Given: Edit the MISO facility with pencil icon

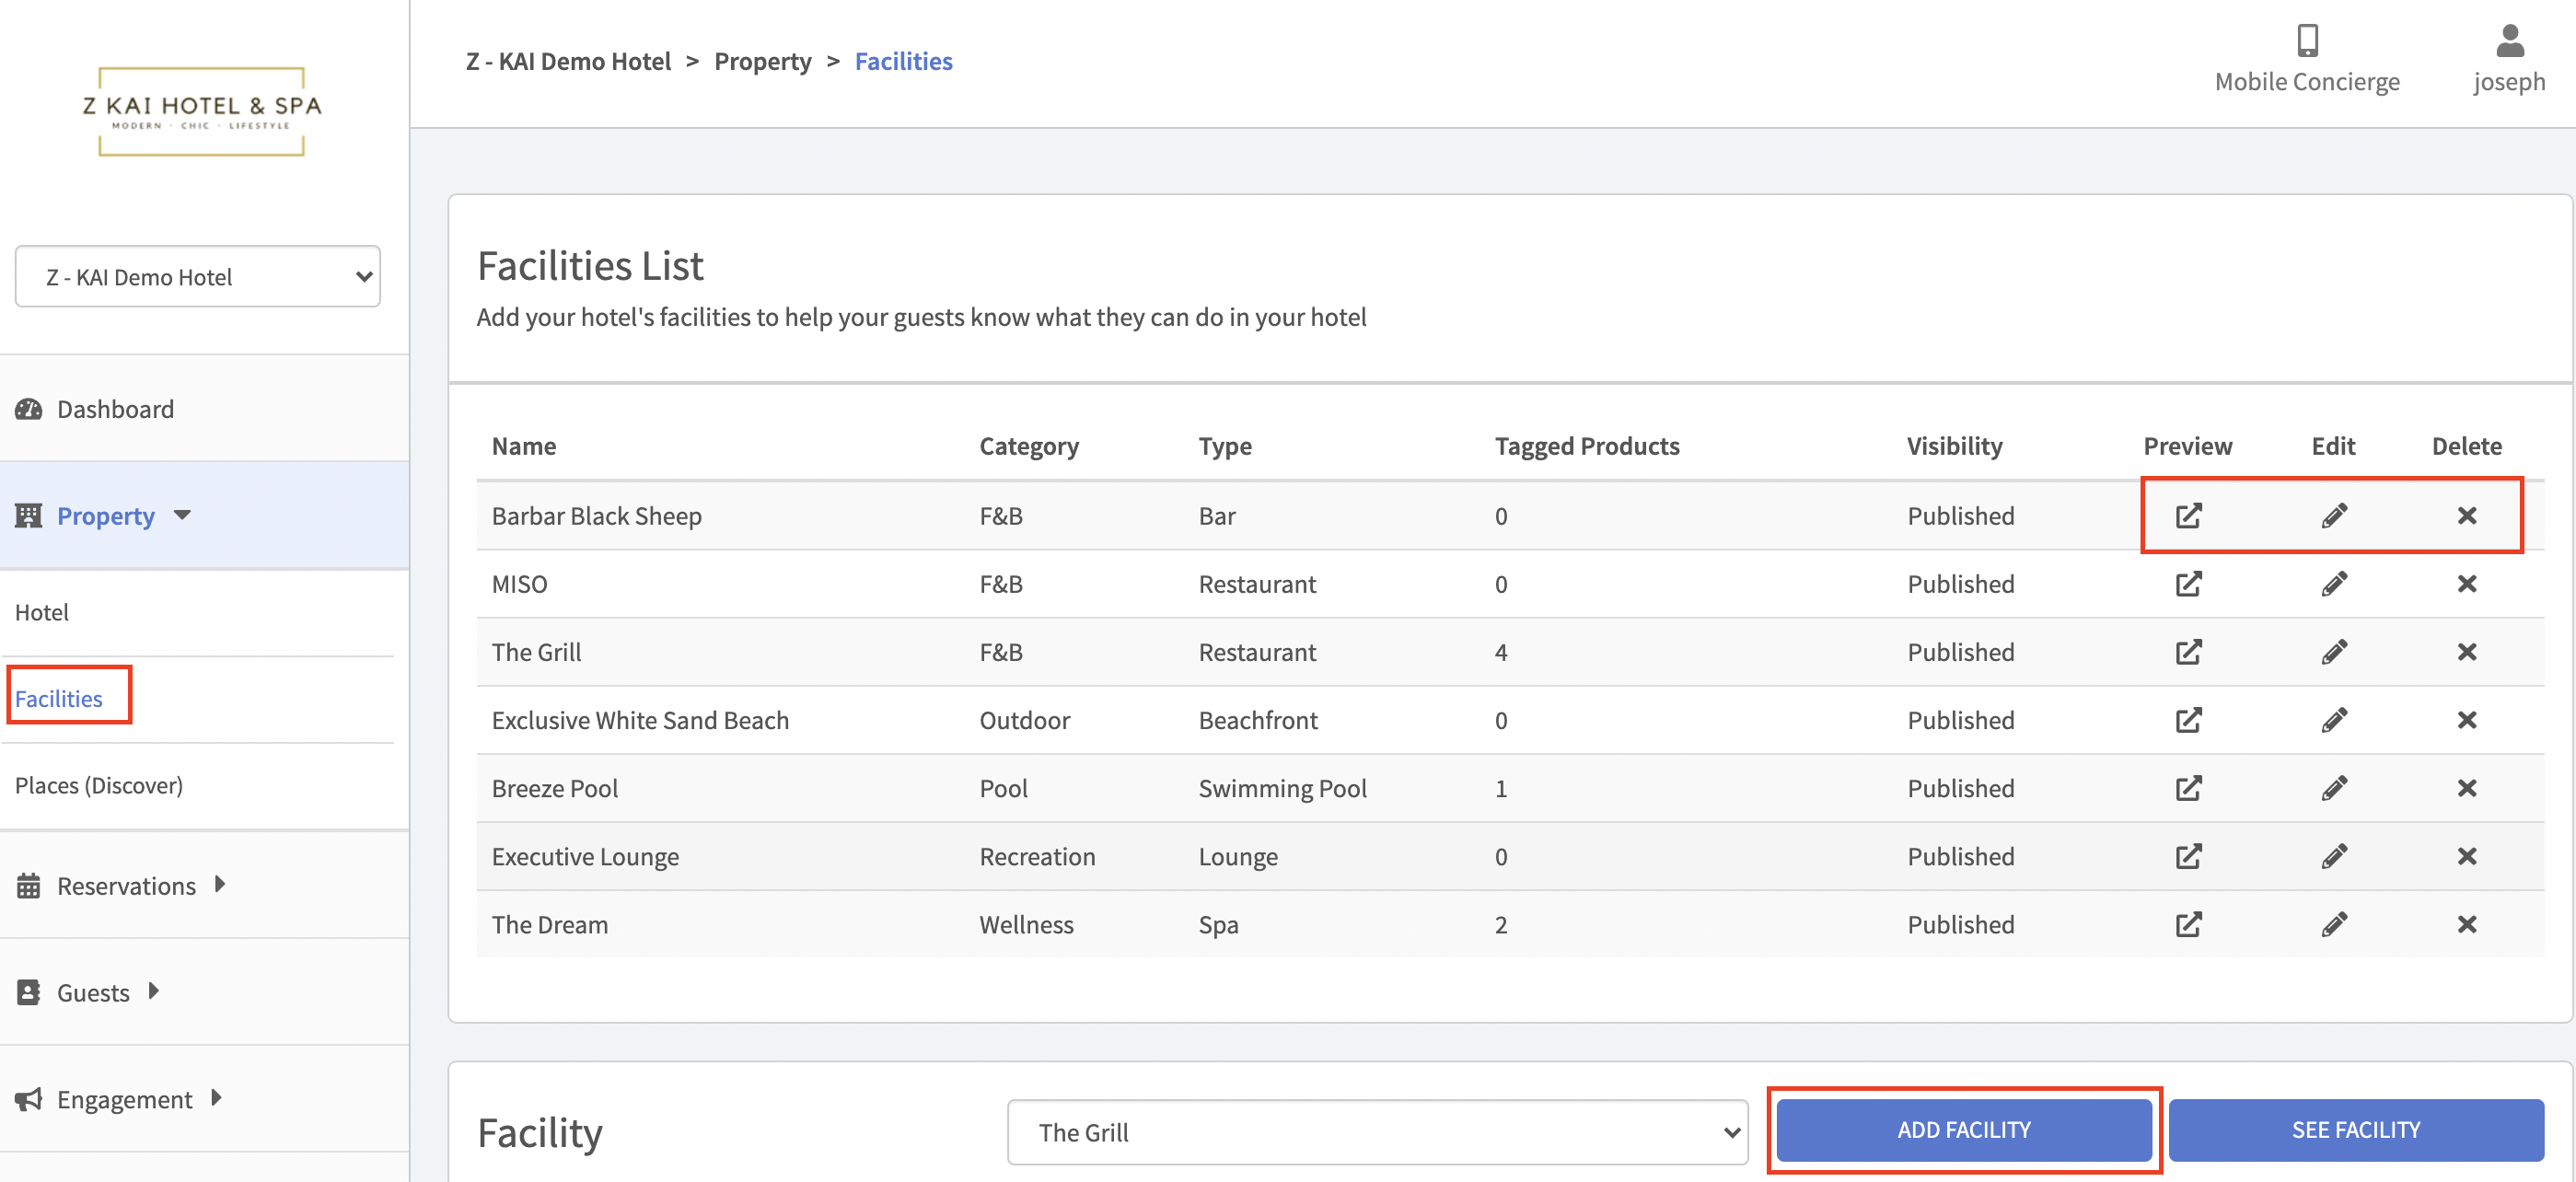Looking at the screenshot, I should click(2334, 584).
